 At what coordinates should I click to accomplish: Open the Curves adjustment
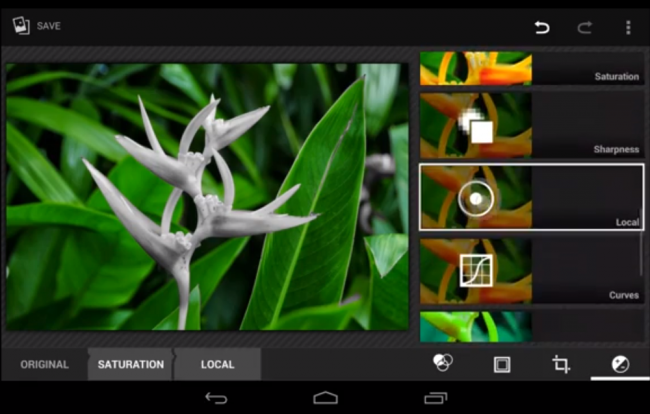coord(530,270)
